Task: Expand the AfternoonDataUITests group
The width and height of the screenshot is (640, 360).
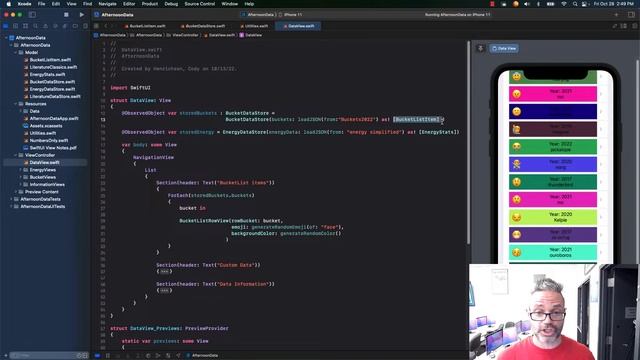Action: [11, 207]
